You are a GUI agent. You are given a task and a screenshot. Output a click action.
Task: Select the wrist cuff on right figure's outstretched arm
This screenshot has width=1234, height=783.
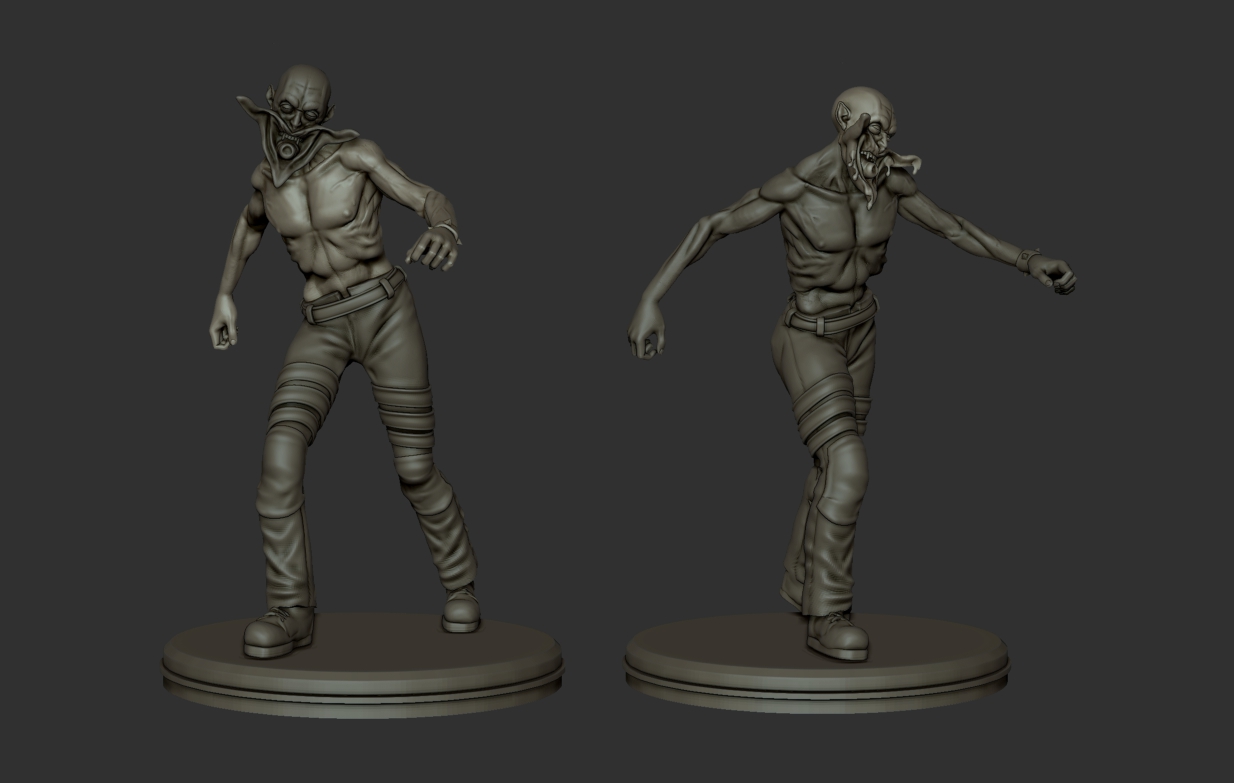tap(1026, 260)
